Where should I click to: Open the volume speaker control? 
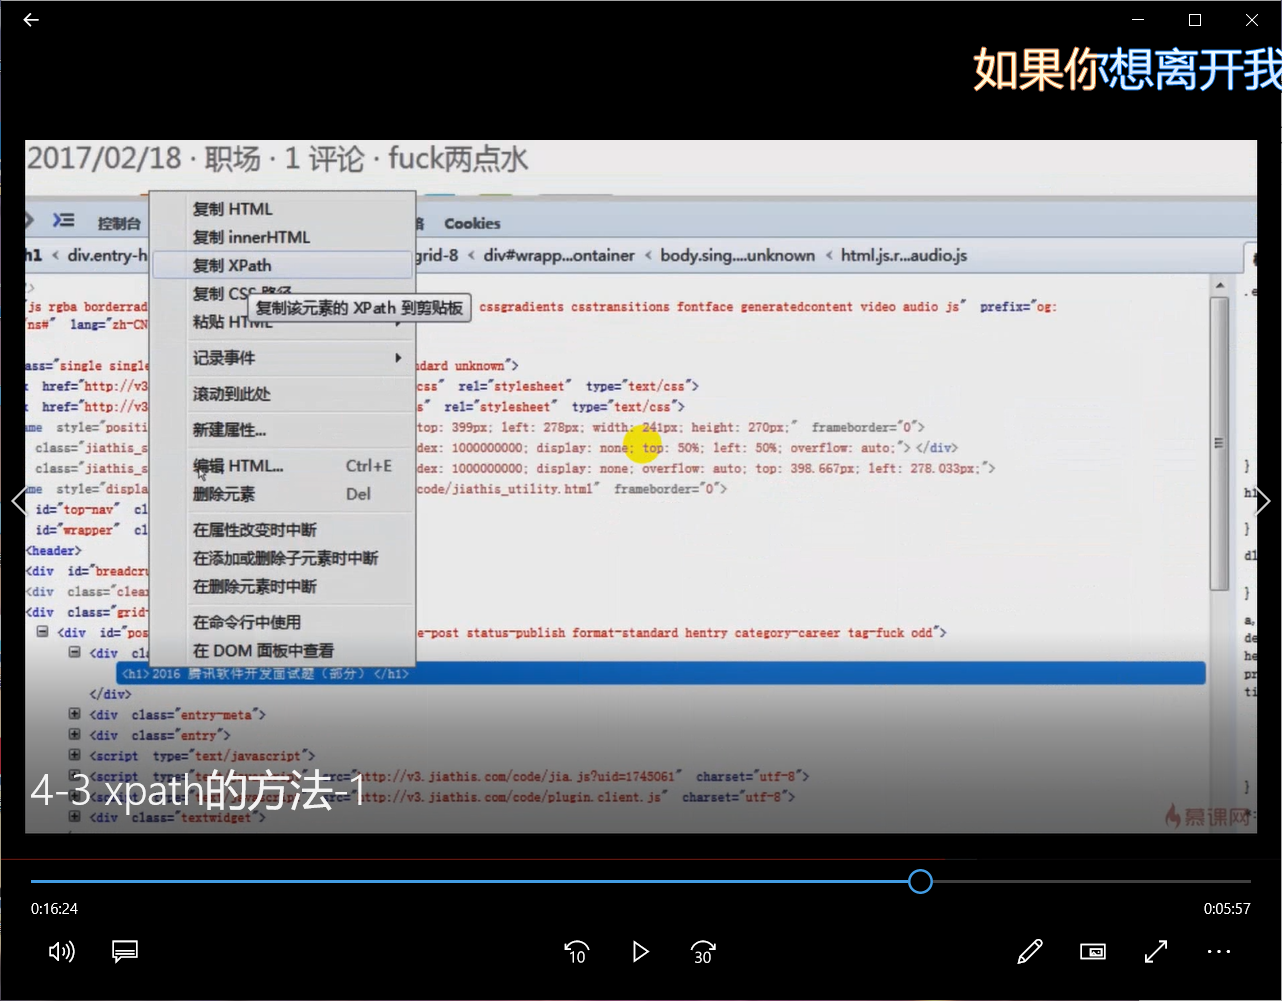coord(62,951)
